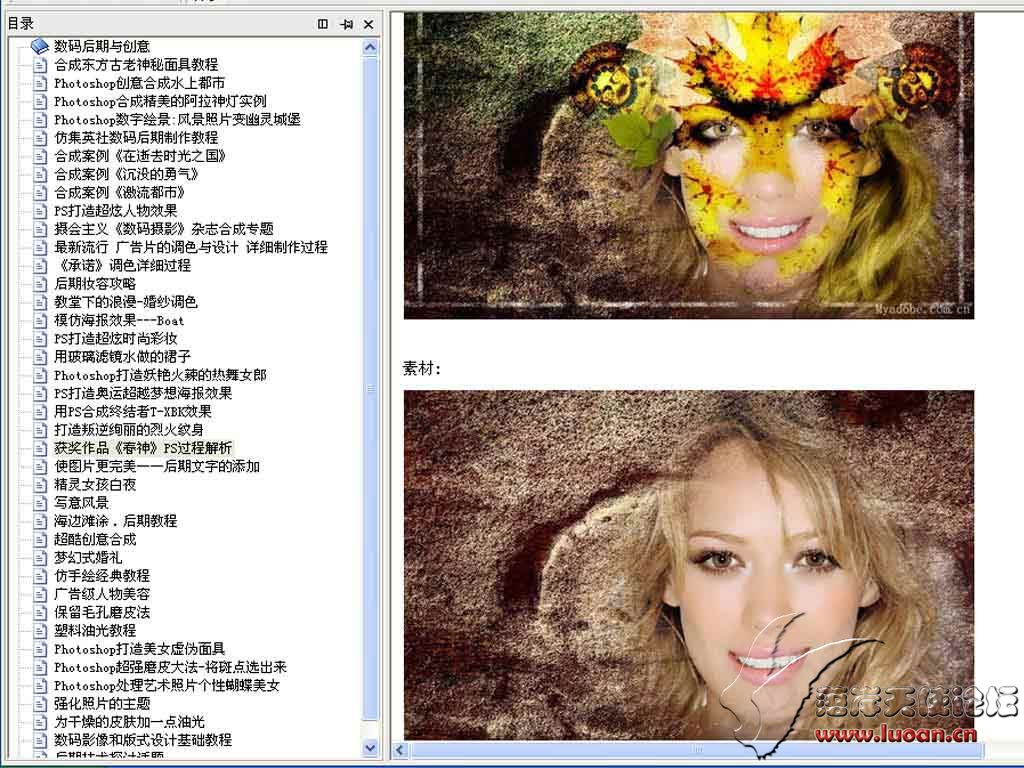Click the page icon beside 打造叛逆绚丽的烈火纹身
1024x768 pixels.
point(40,430)
